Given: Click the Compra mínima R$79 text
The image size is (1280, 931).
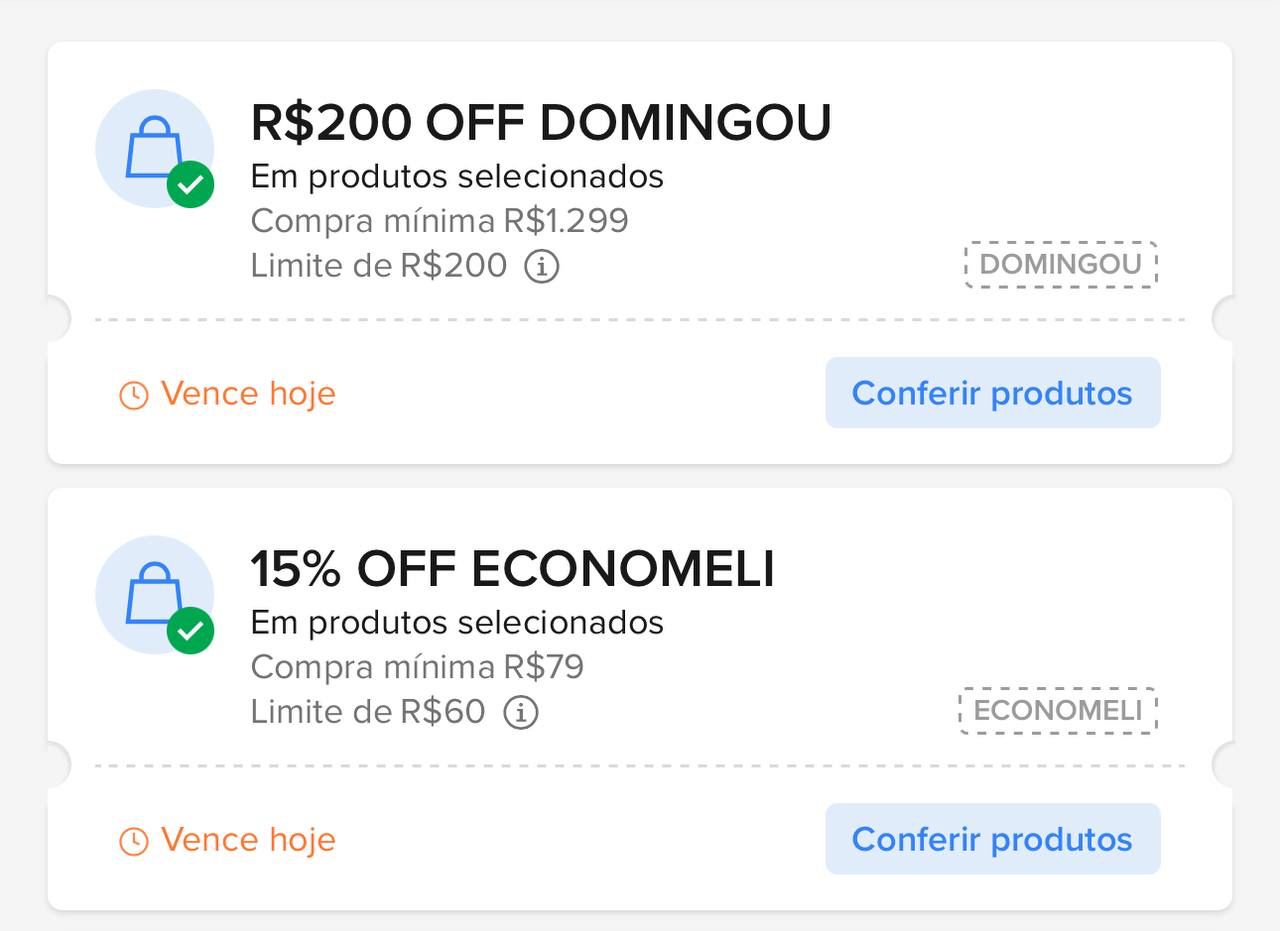Looking at the screenshot, I should click(417, 666).
